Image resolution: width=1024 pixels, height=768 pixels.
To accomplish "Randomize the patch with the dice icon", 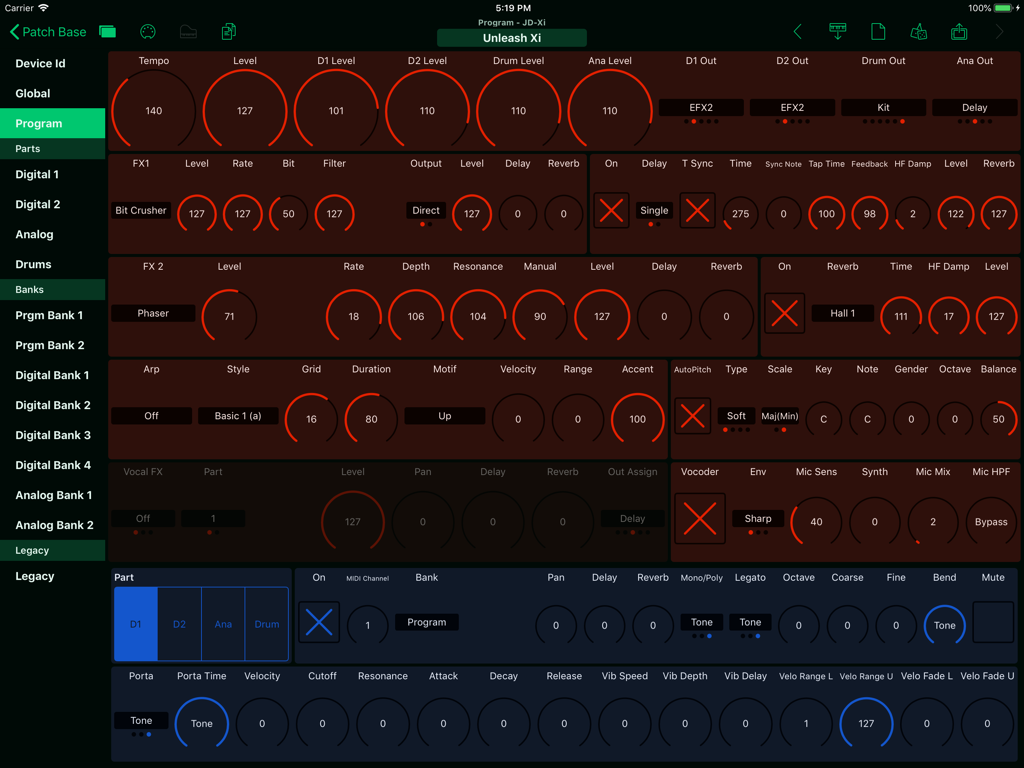I will tap(919, 31).
